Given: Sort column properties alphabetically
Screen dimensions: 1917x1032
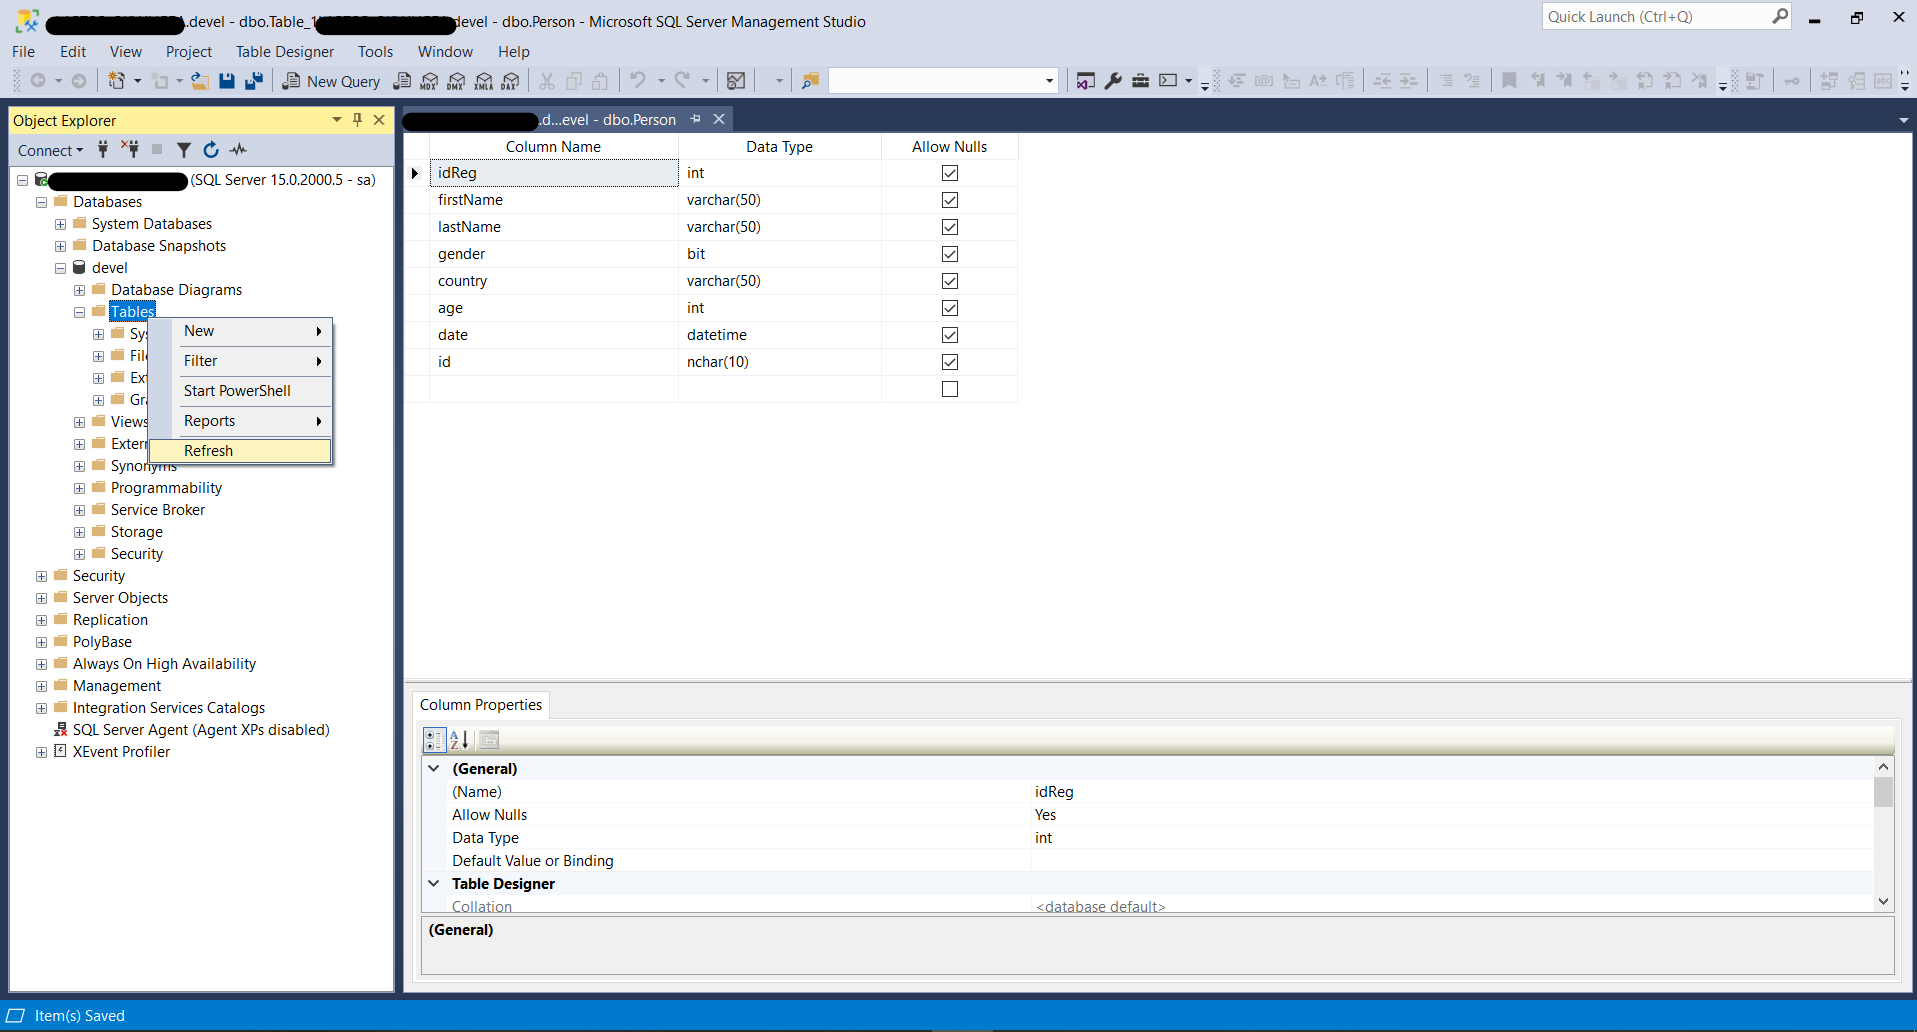Looking at the screenshot, I should click(459, 740).
